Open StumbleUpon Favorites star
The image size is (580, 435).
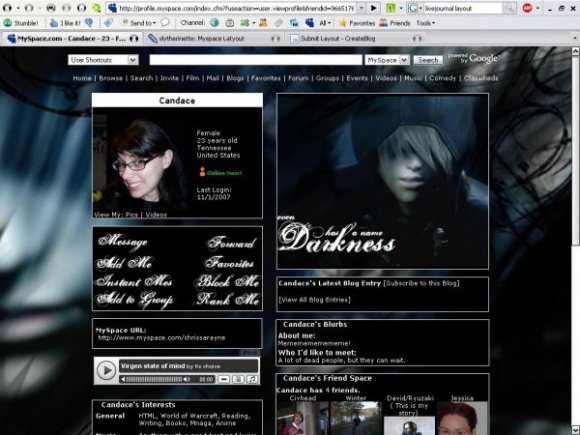pyautogui.click(x=357, y=23)
